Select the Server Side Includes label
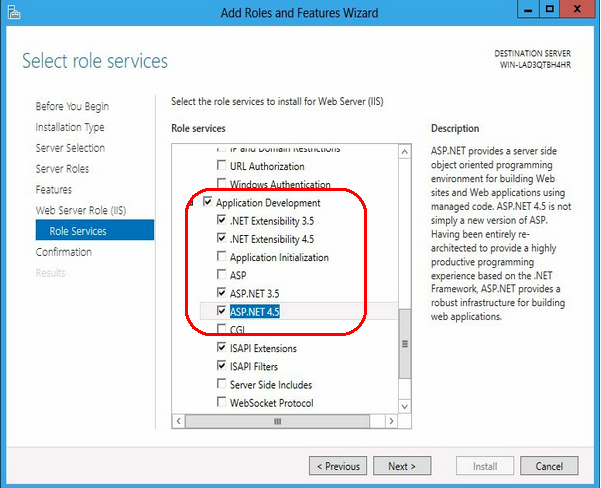The width and height of the screenshot is (601, 488). point(271,385)
